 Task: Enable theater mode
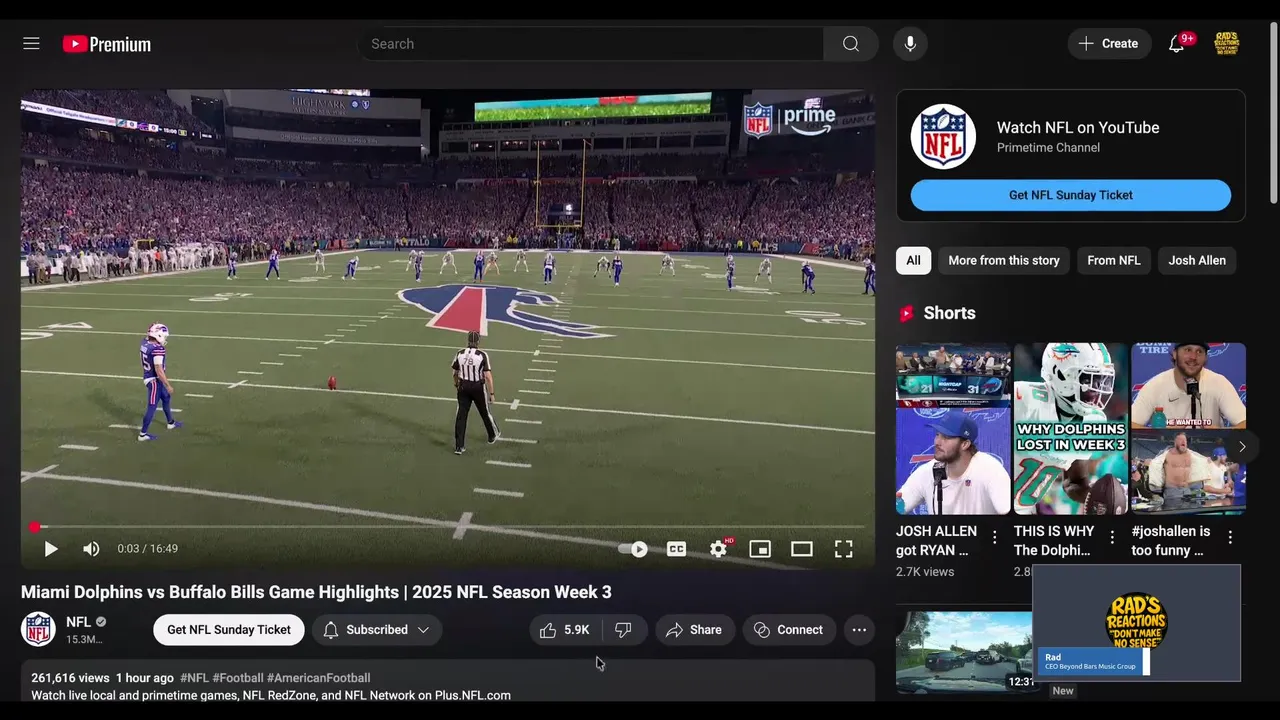802,549
